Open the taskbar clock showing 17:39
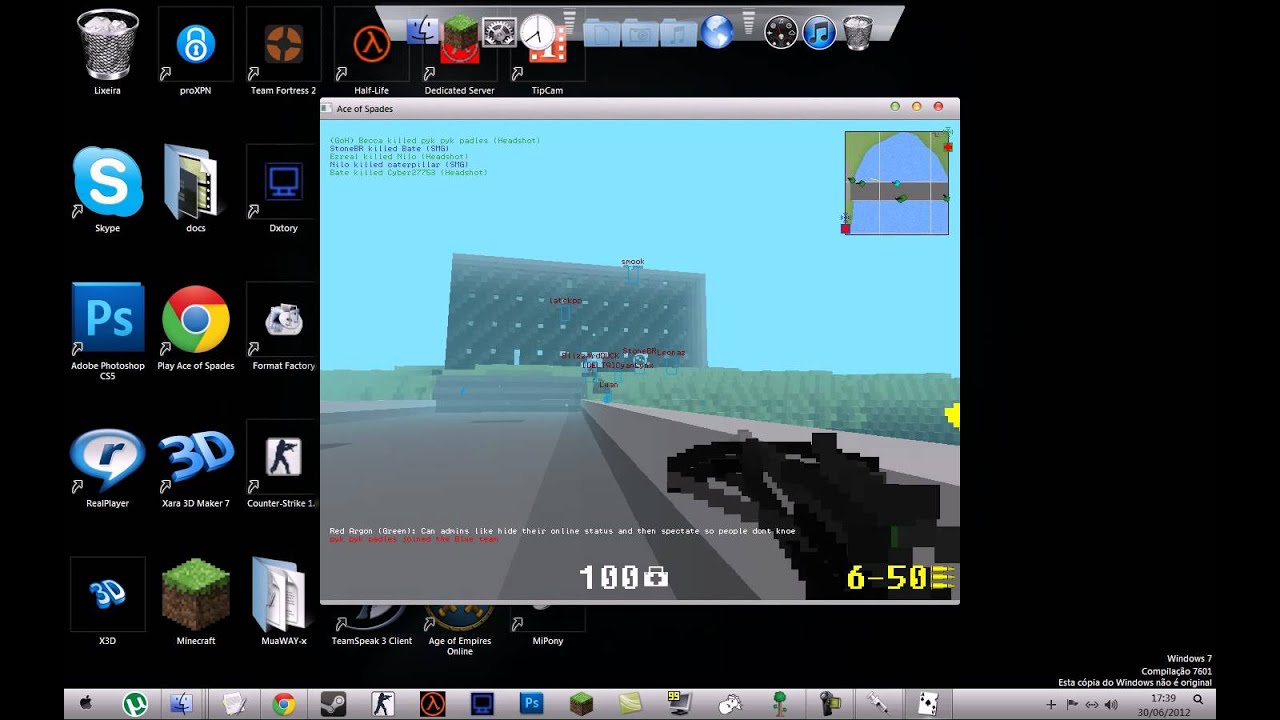Image resolution: width=1280 pixels, height=720 pixels. (x=1163, y=704)
